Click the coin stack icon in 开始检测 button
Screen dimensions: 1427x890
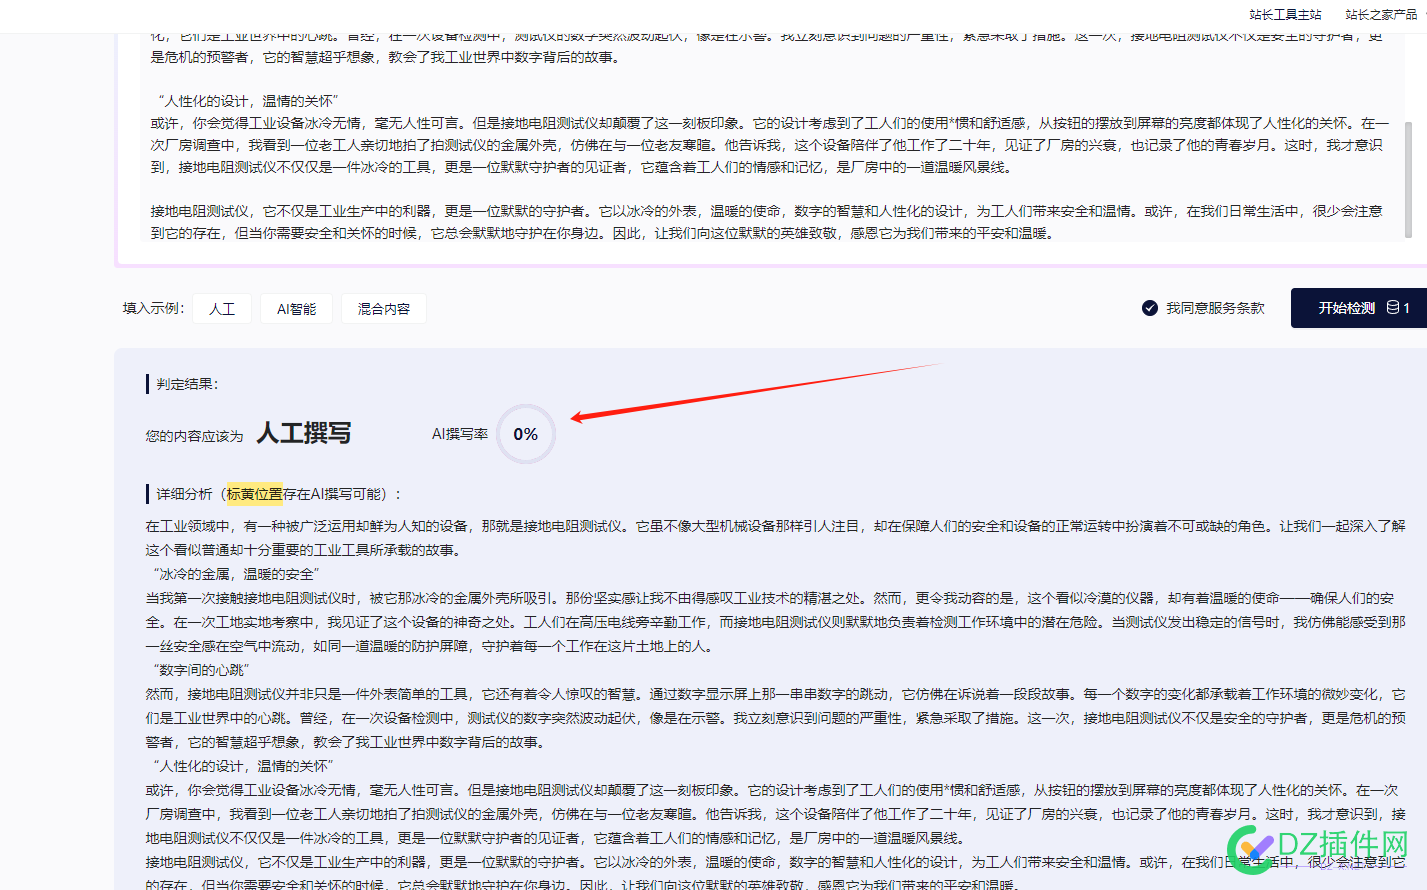point(1392,308)
